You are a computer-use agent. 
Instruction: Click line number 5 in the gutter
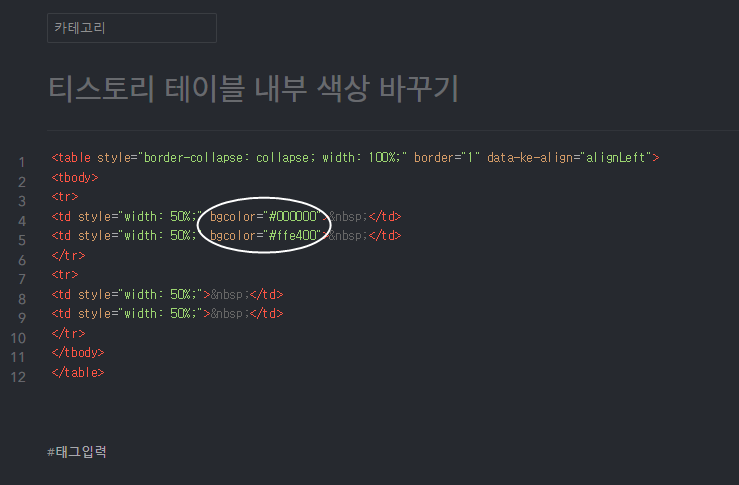click(22, 240)
